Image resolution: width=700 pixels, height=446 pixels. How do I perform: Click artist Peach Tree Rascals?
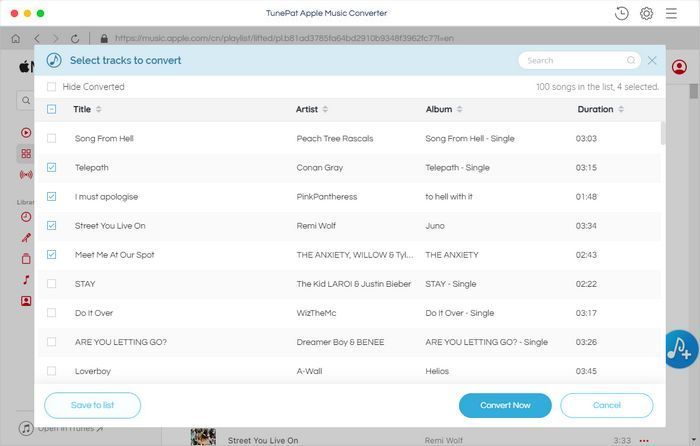coord(335,138)
